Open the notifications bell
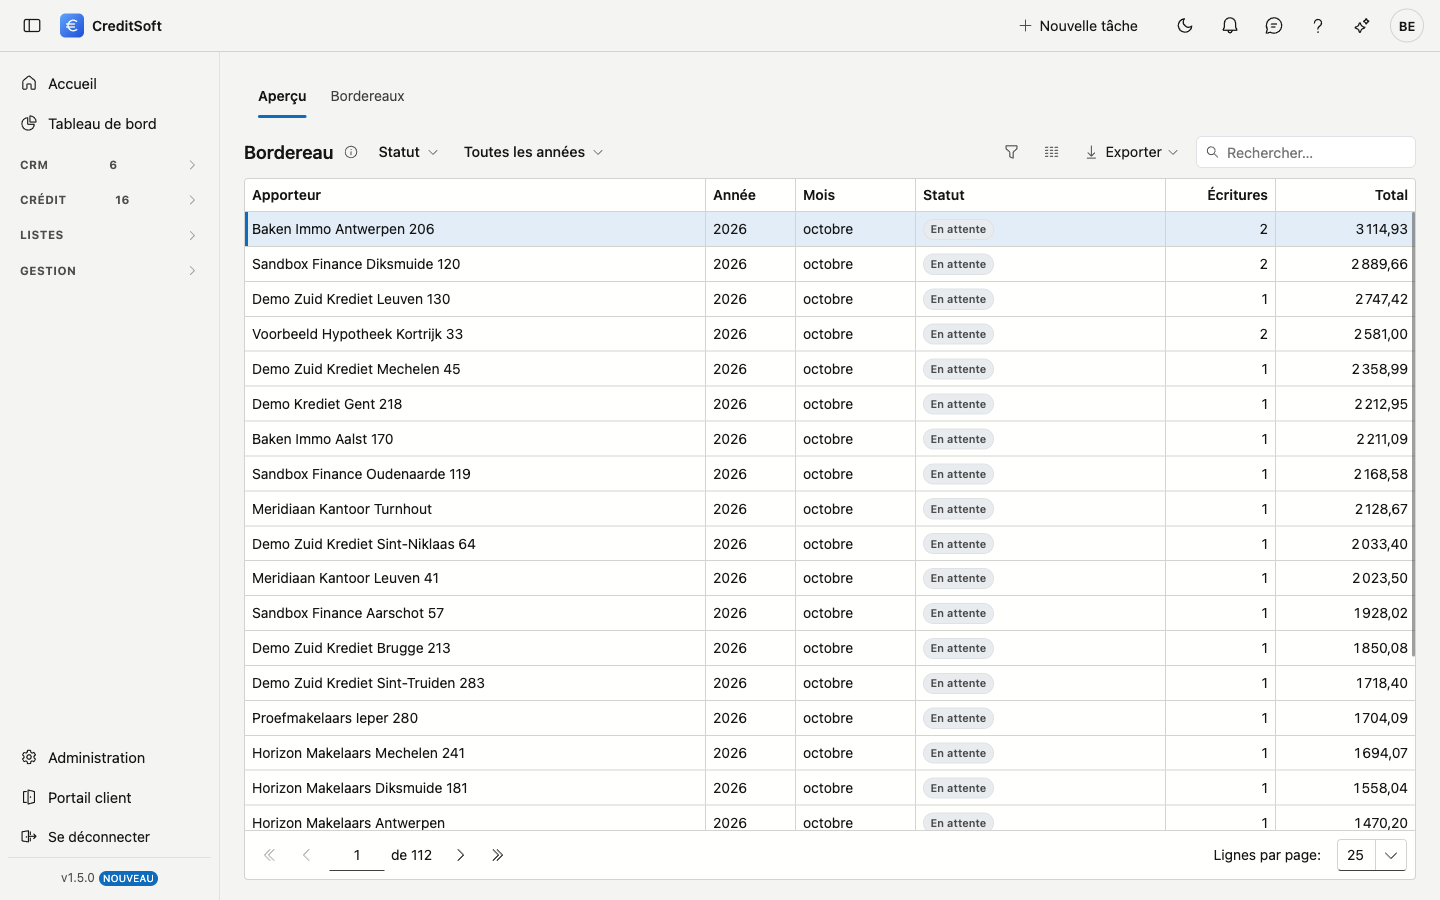Image resolution: width=1440 pixels, height=900 pixels. click(1230, 26)
